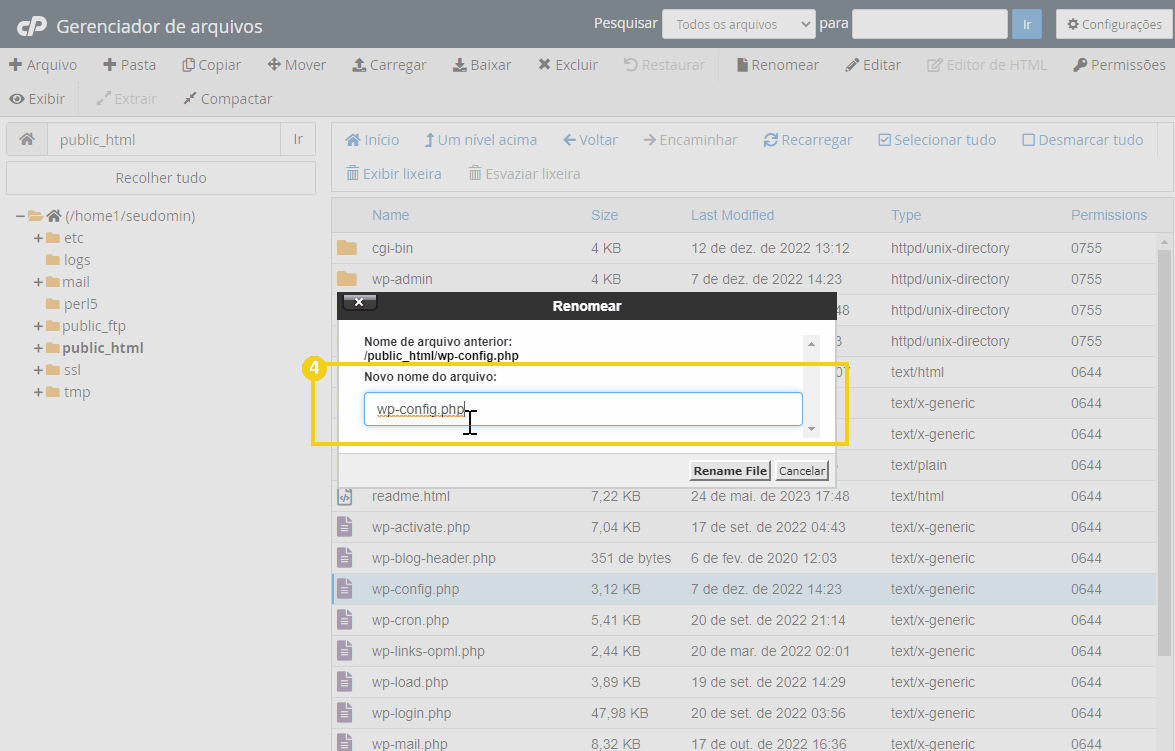Click the cPanel logo icon
The image size is (1175, 751).
pyautogui.click(x=32, y=27)
